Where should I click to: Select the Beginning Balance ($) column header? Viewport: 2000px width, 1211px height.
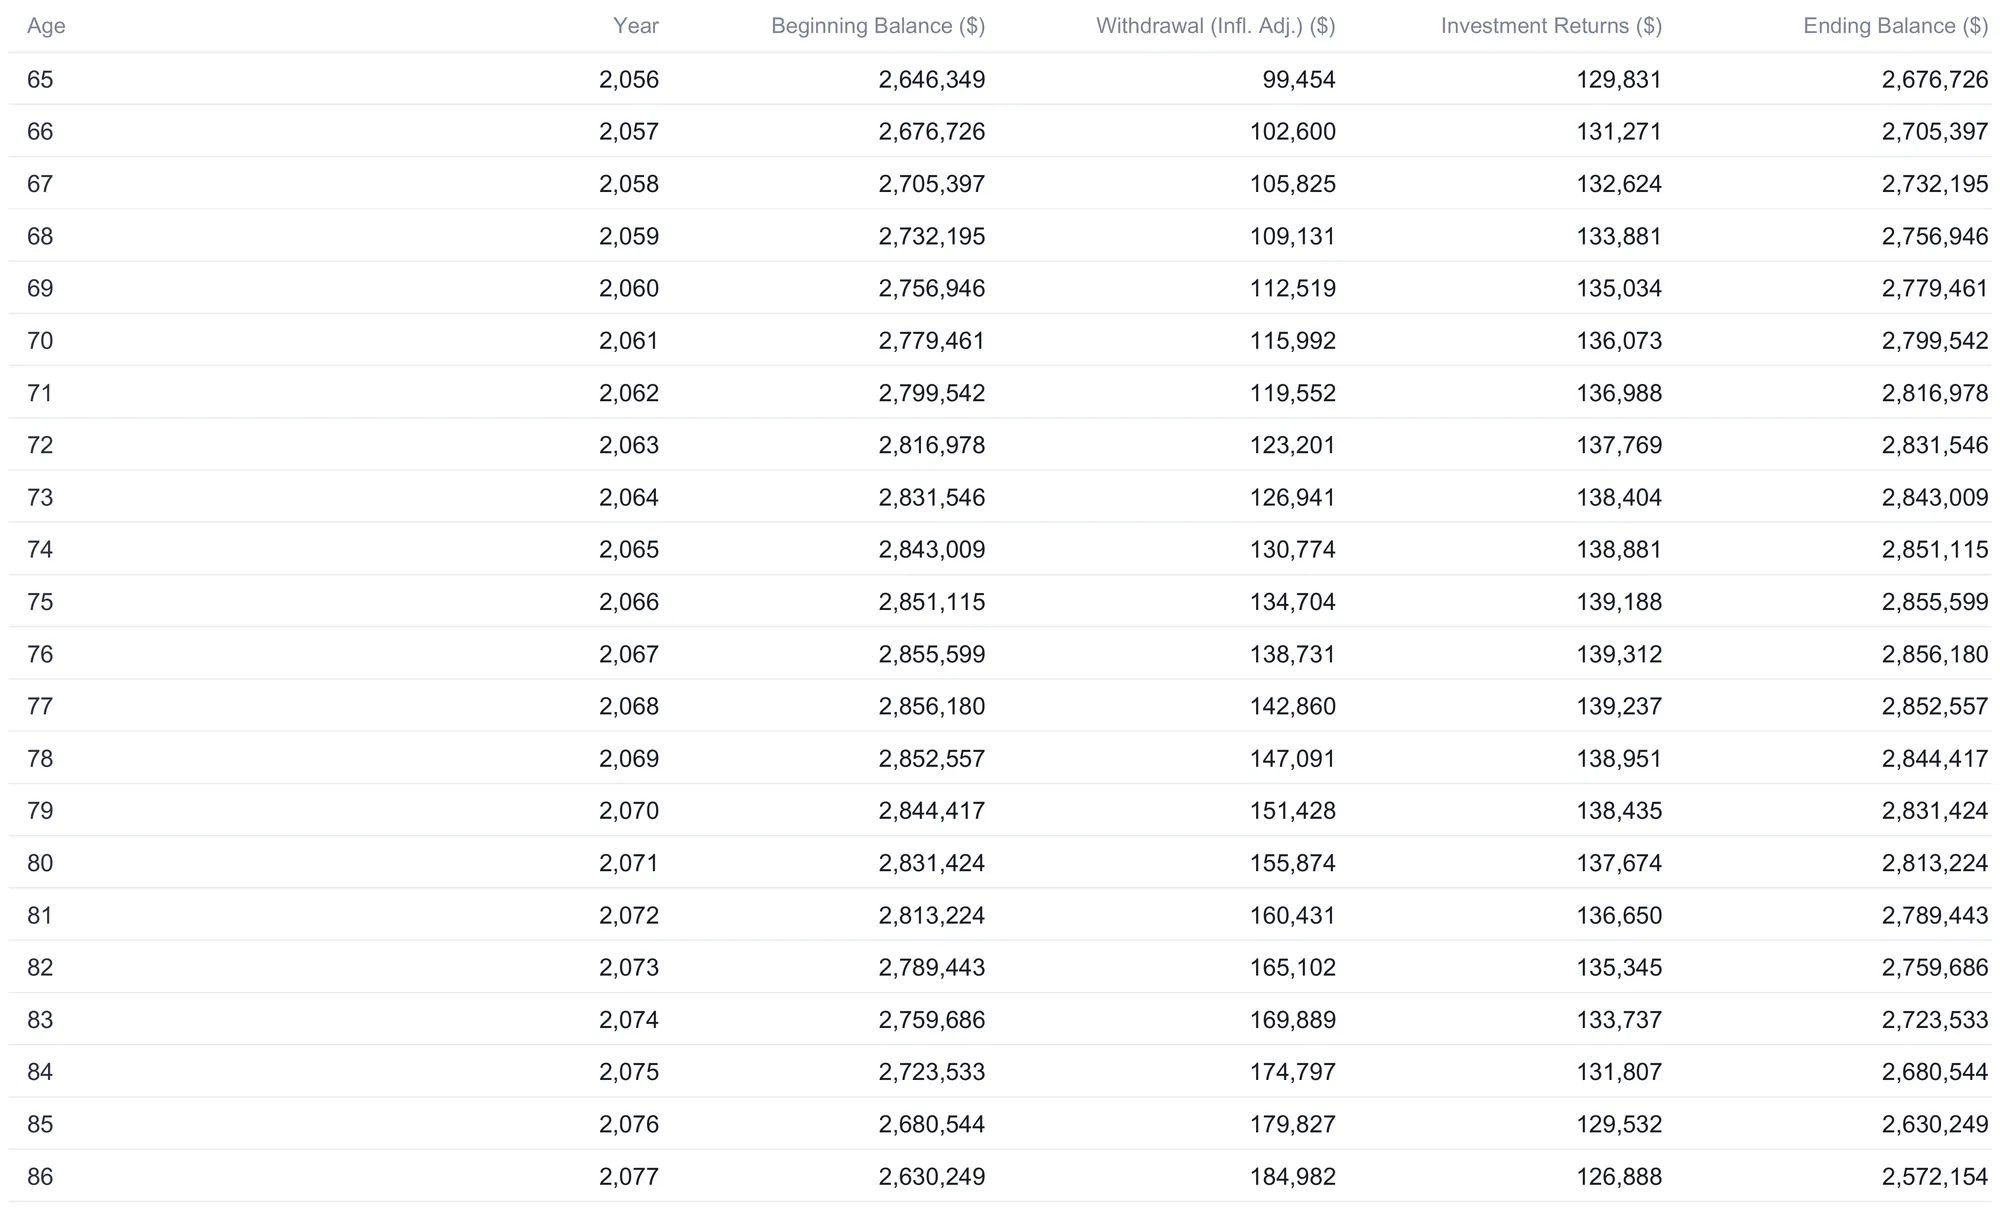[878, 26]
